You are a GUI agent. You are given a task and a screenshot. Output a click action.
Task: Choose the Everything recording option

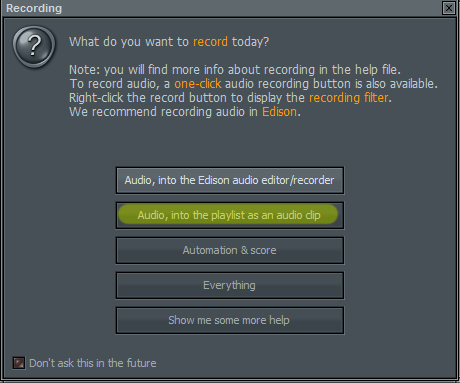[230, 285]
